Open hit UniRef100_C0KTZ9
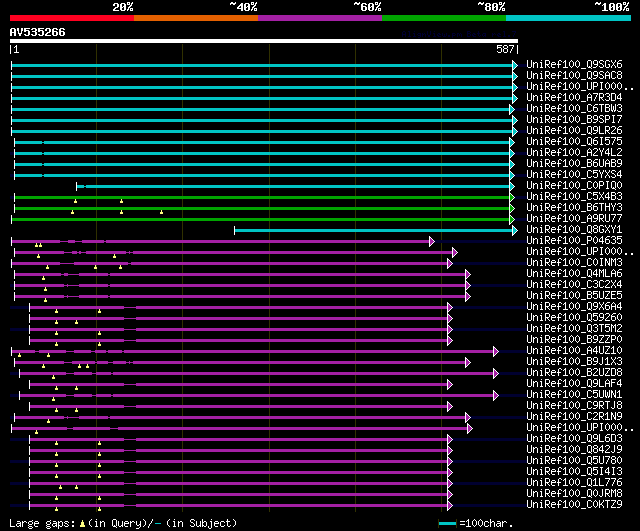 point(574,505)
